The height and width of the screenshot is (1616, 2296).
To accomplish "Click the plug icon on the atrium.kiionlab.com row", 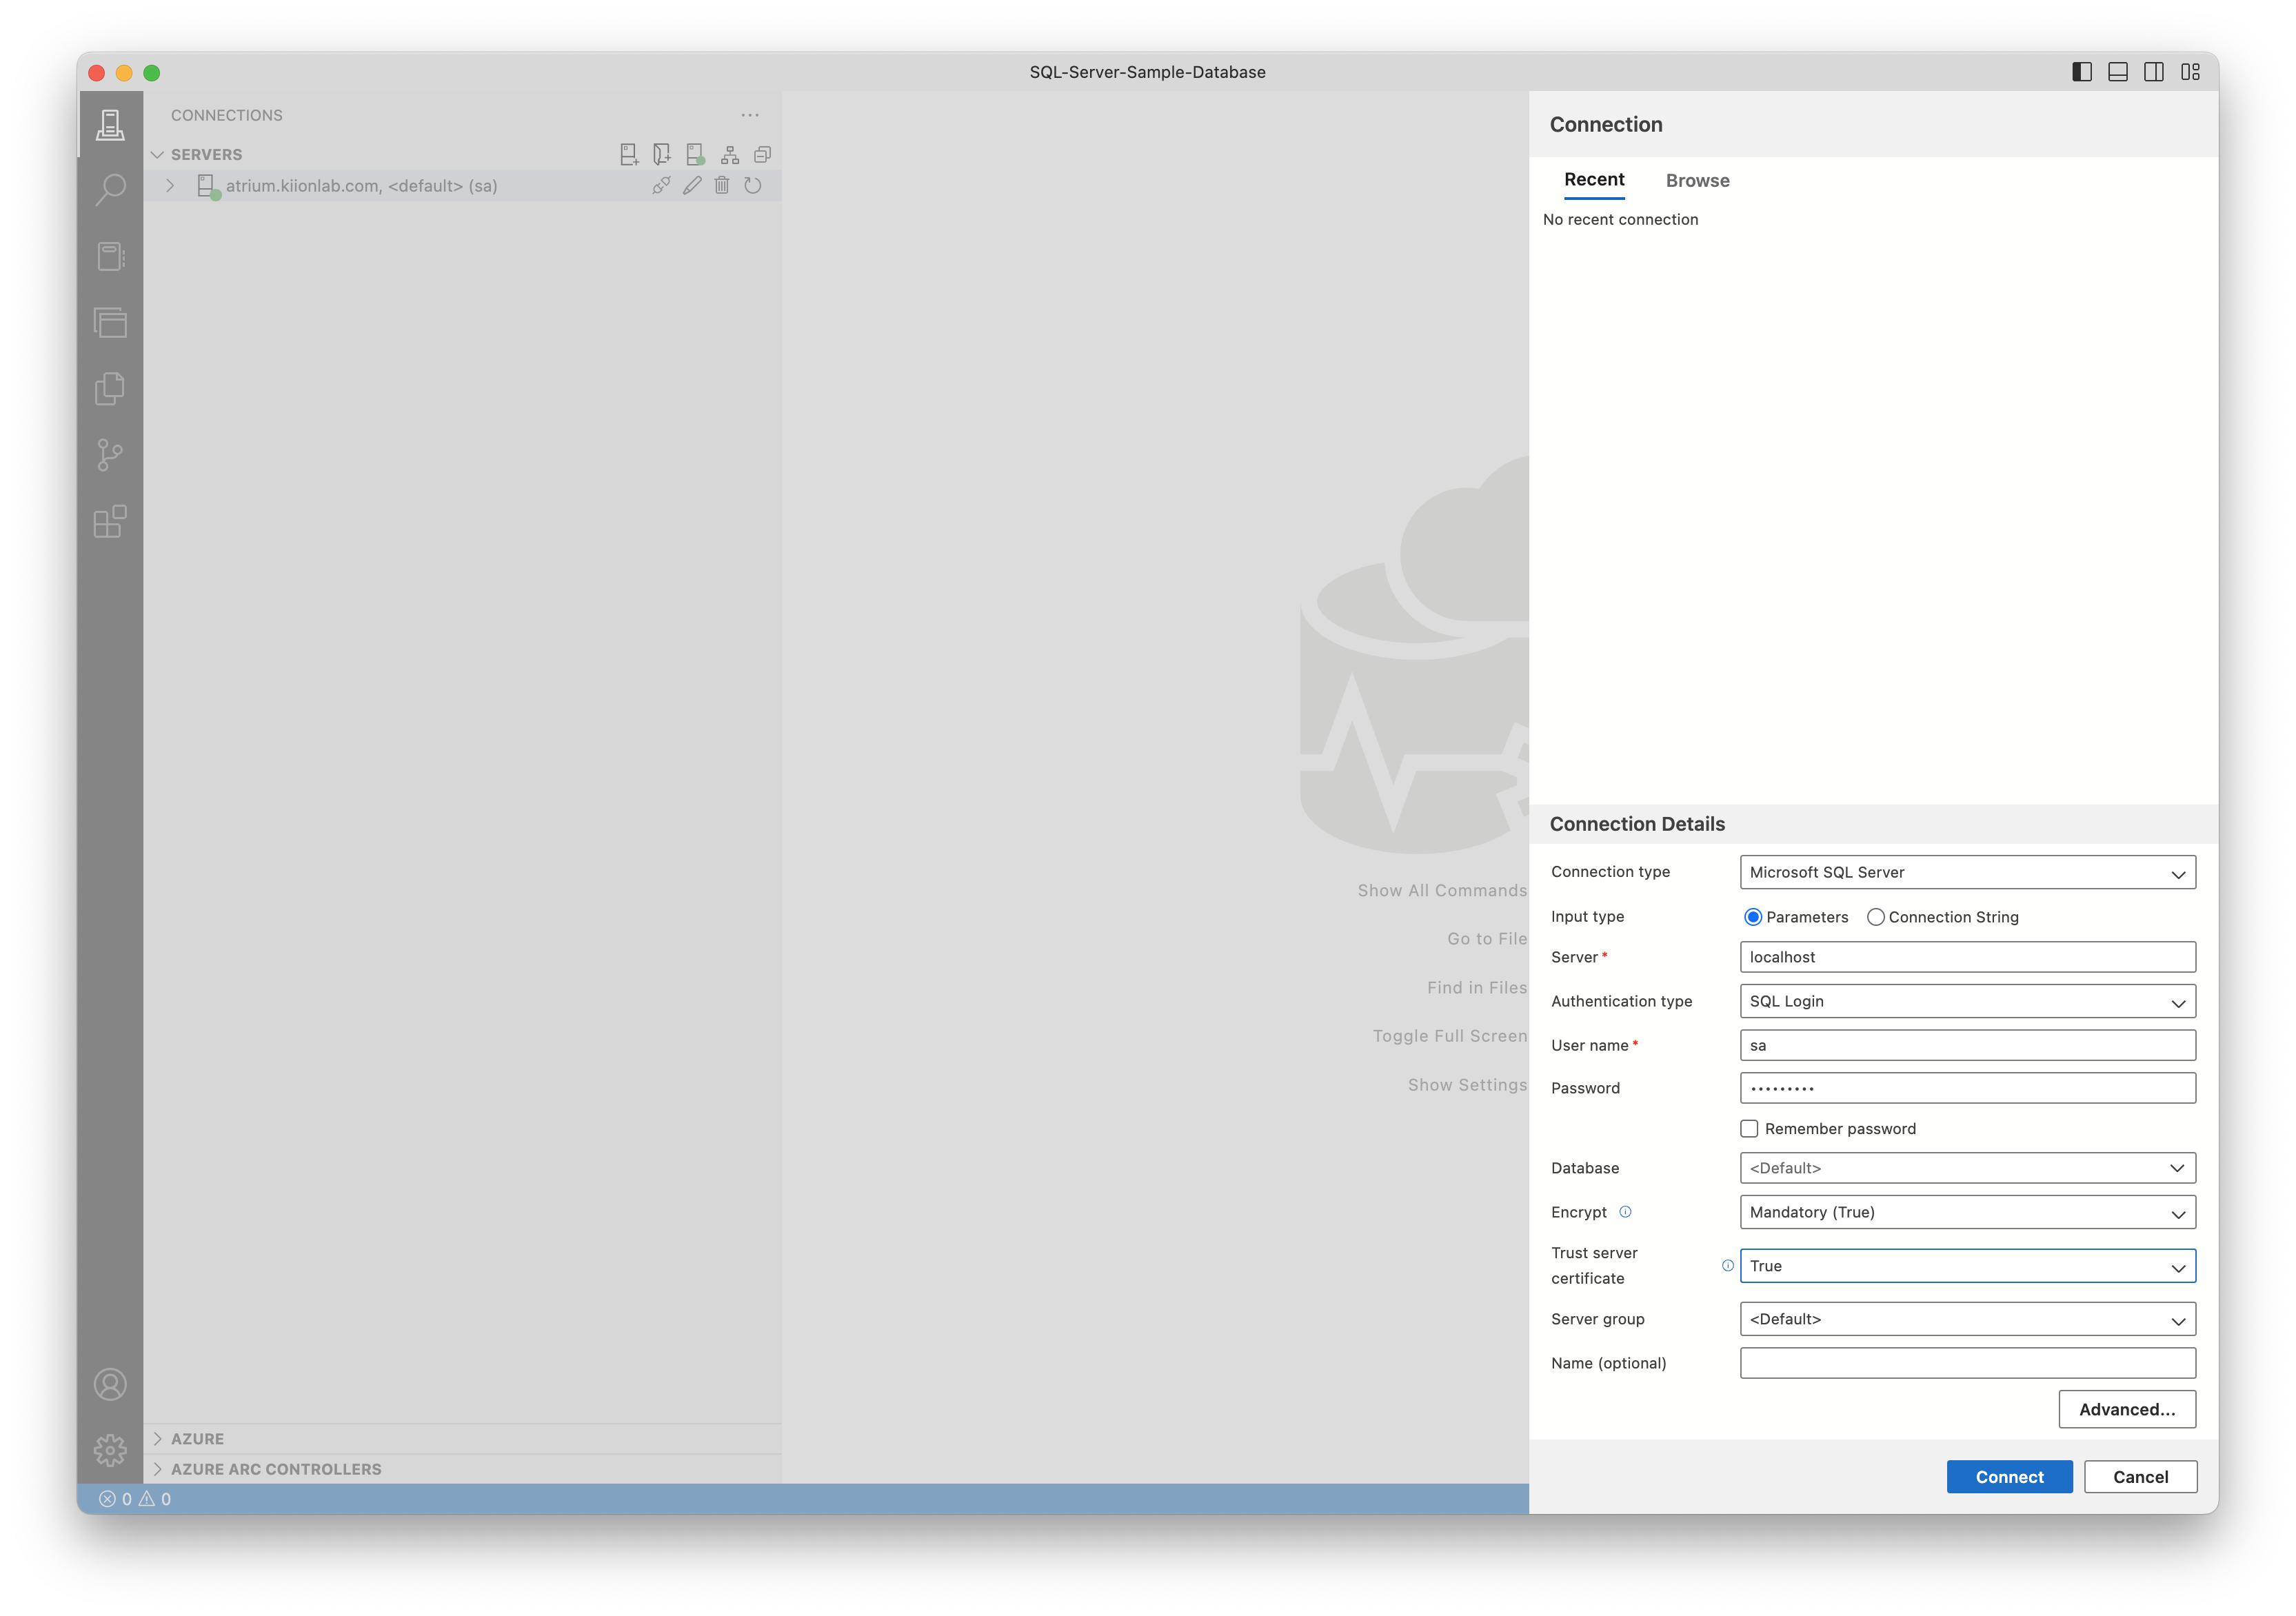I will 661,185.
